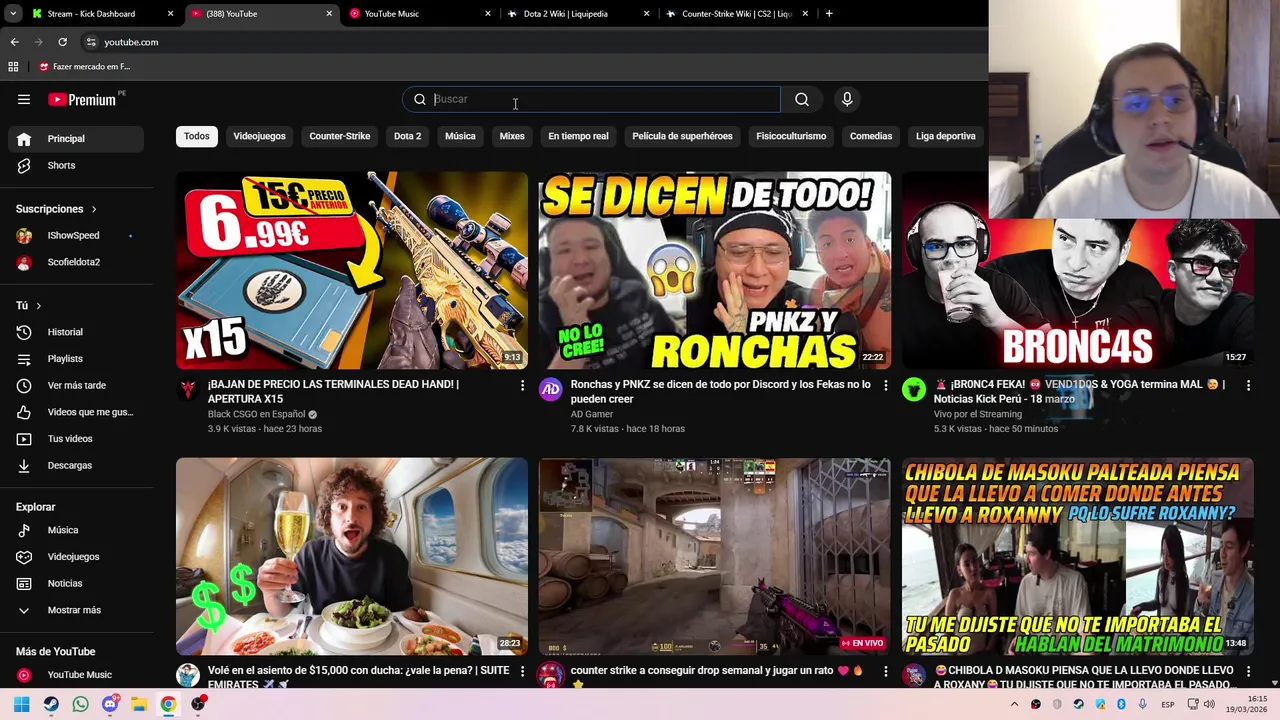1280x720 pixels.
Task: Open Música under Explorar
Action: click(x=76, y=530)
